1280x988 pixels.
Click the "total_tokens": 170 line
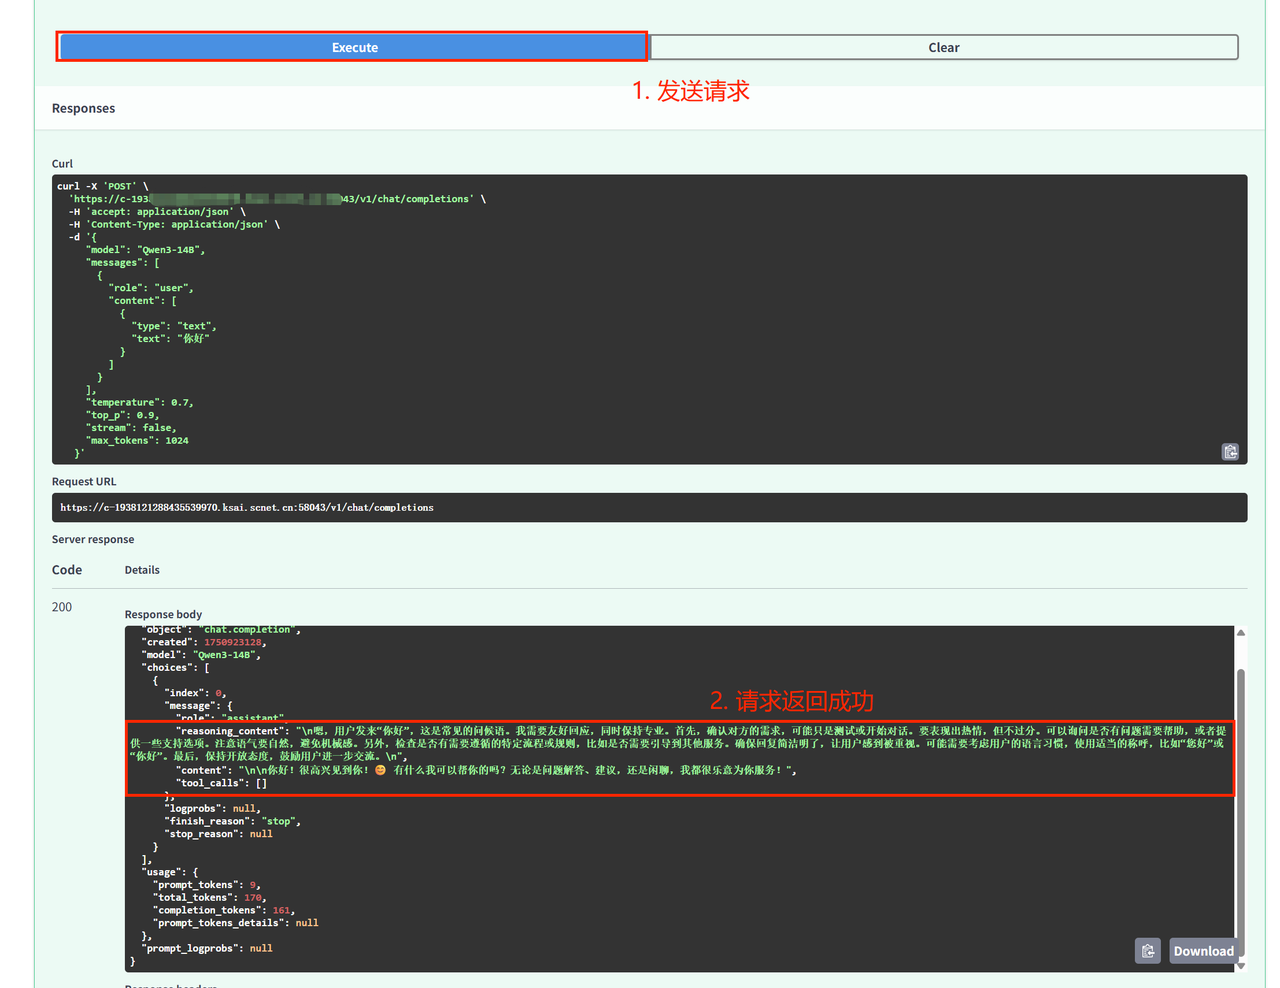209,897
